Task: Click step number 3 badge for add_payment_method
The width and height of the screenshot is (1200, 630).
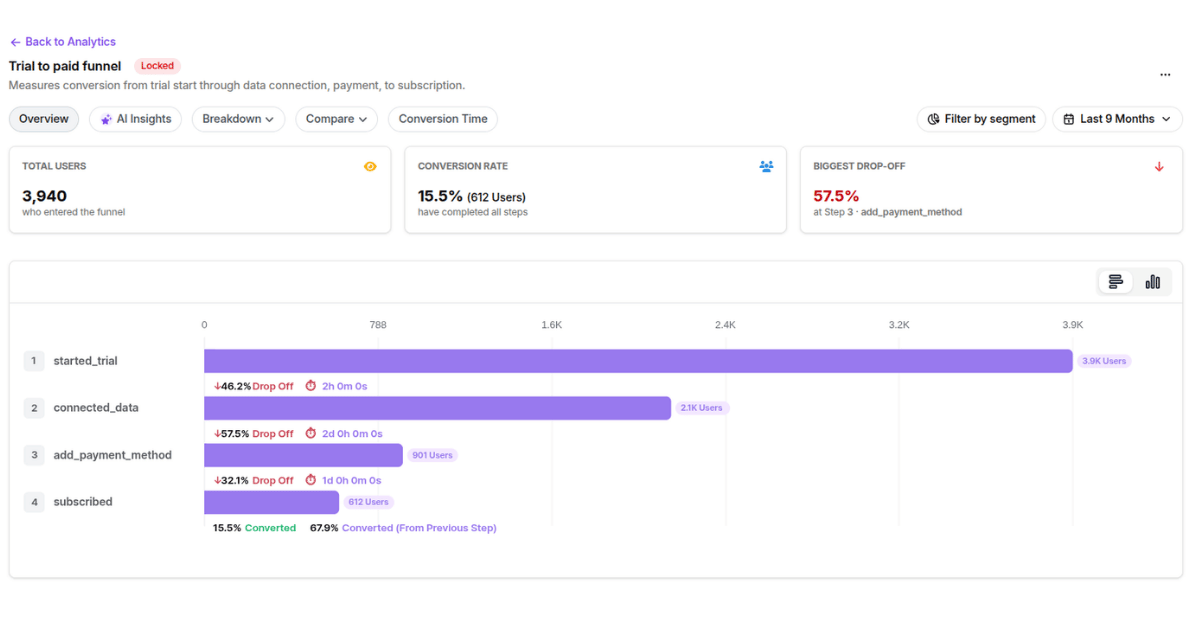Action: click(34, 455)
